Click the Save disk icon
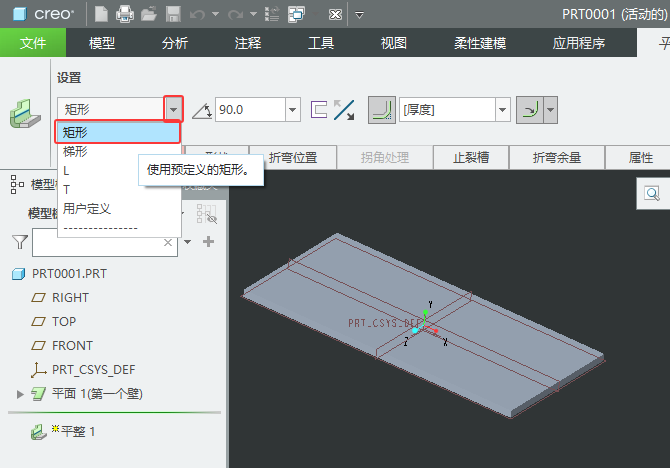Viewport: 670px width, 468px height. (173, 14)
